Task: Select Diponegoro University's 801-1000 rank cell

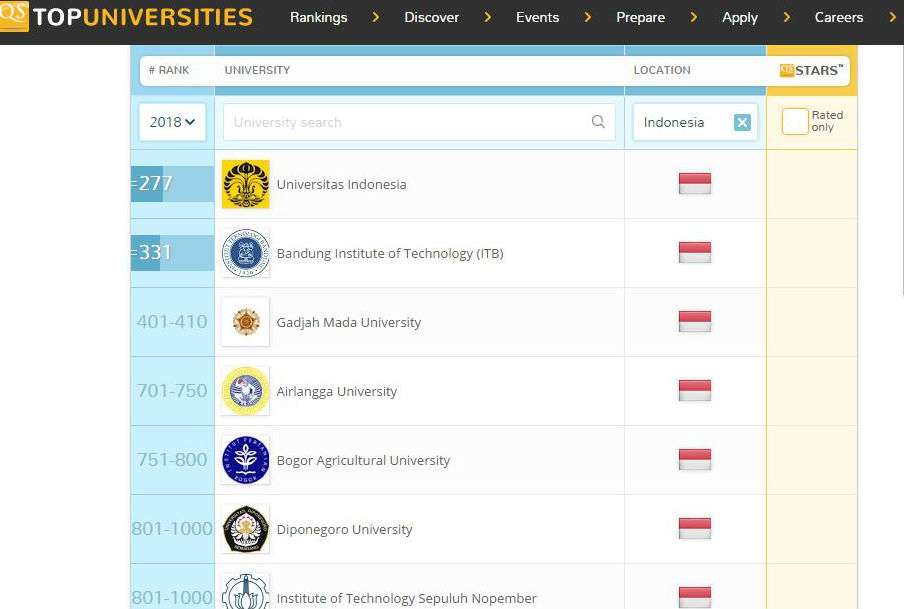Action: [172, 529]
